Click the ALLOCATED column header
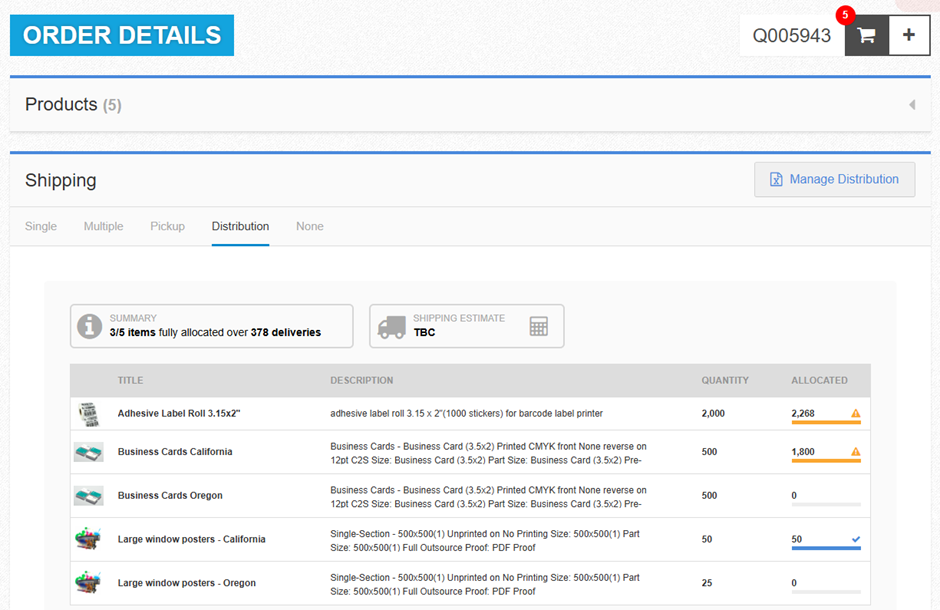940x610 pixels. pyautogui.click(x=819, y=381)
